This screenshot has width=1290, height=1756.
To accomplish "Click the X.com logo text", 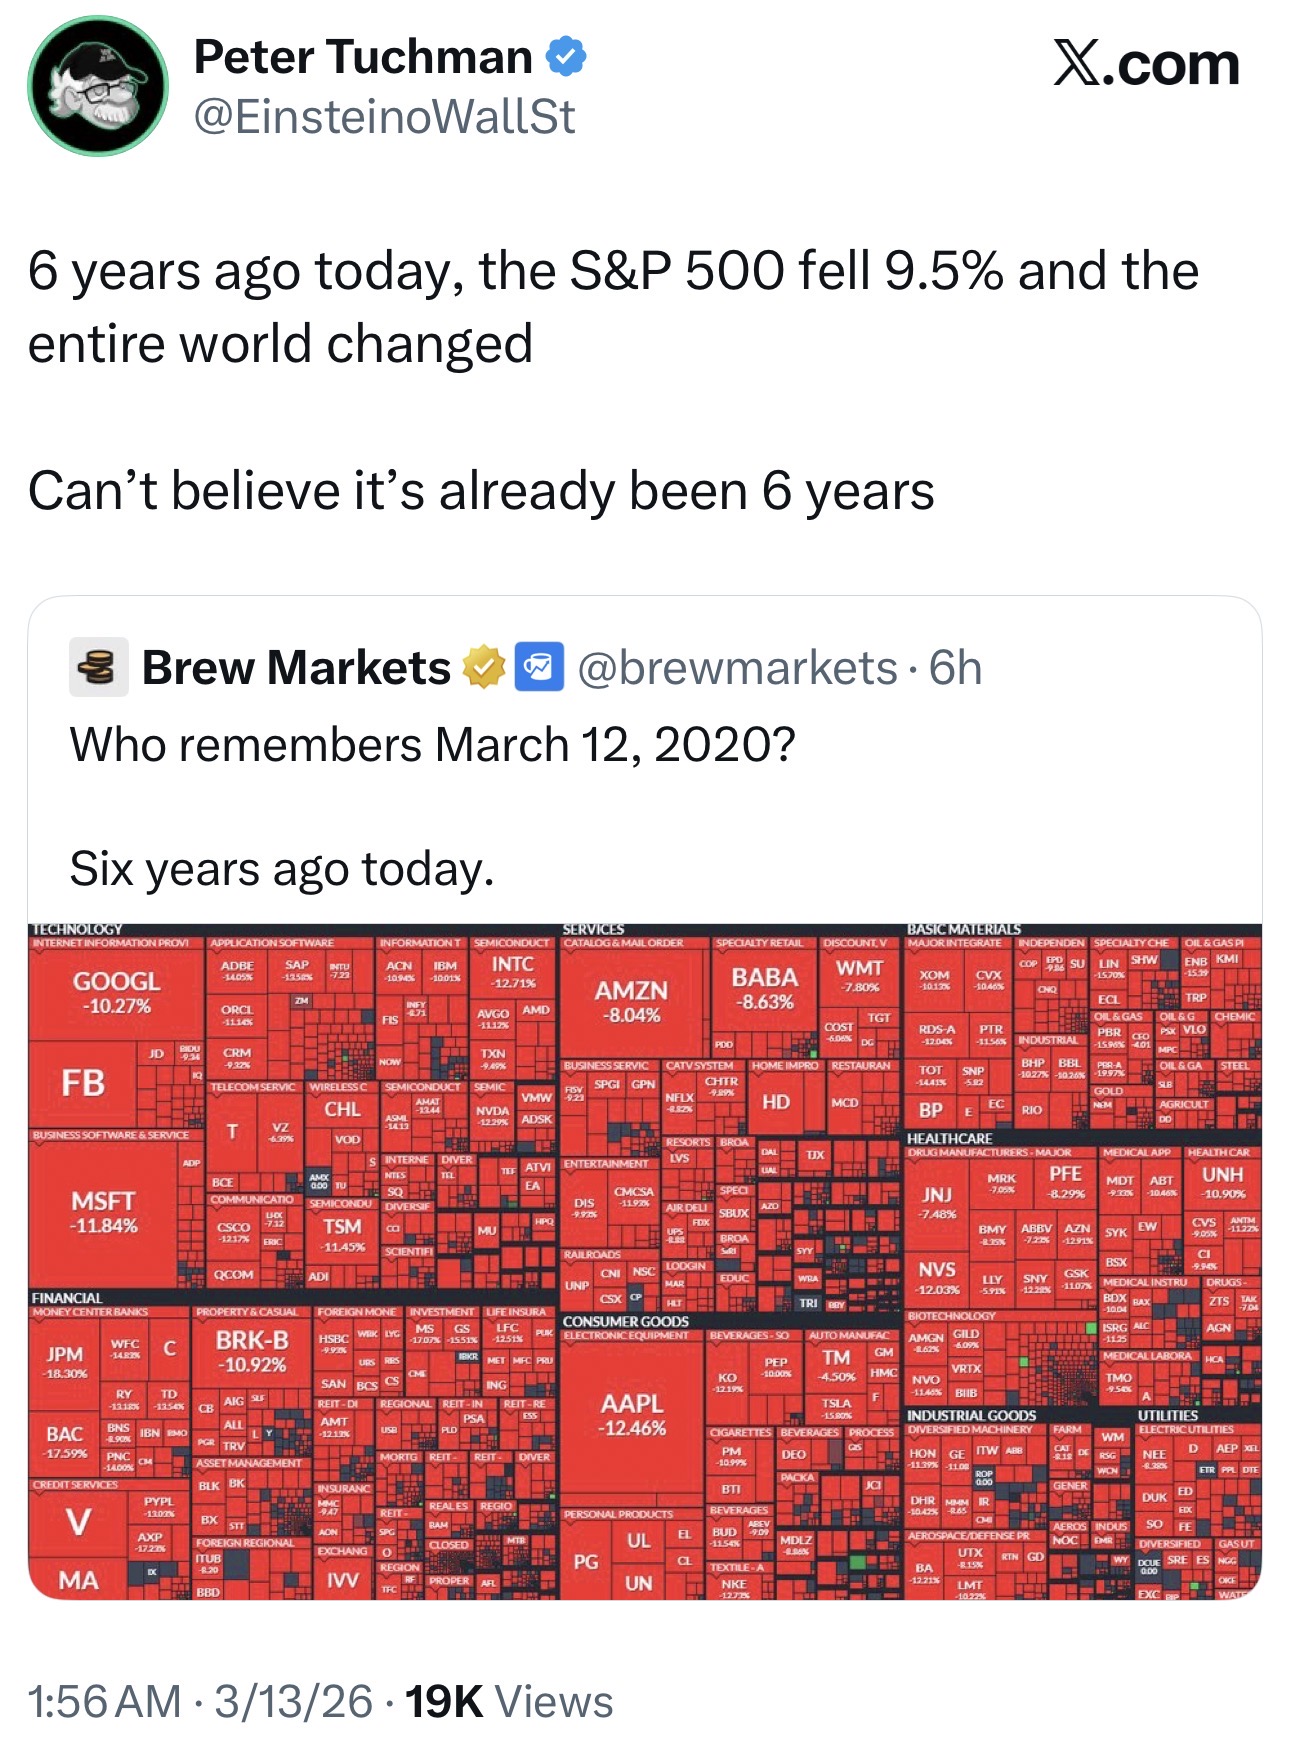I will (x=1146, y=64).
